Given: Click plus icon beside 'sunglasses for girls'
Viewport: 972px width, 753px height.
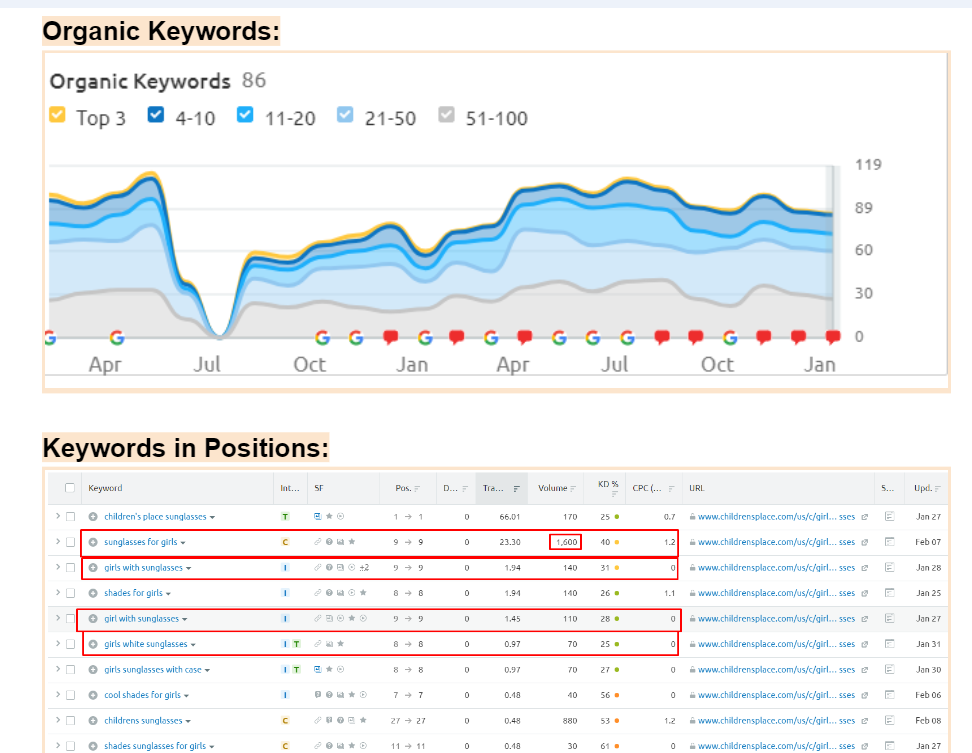Looking at the screenshot, I should (x=93, y=542).
